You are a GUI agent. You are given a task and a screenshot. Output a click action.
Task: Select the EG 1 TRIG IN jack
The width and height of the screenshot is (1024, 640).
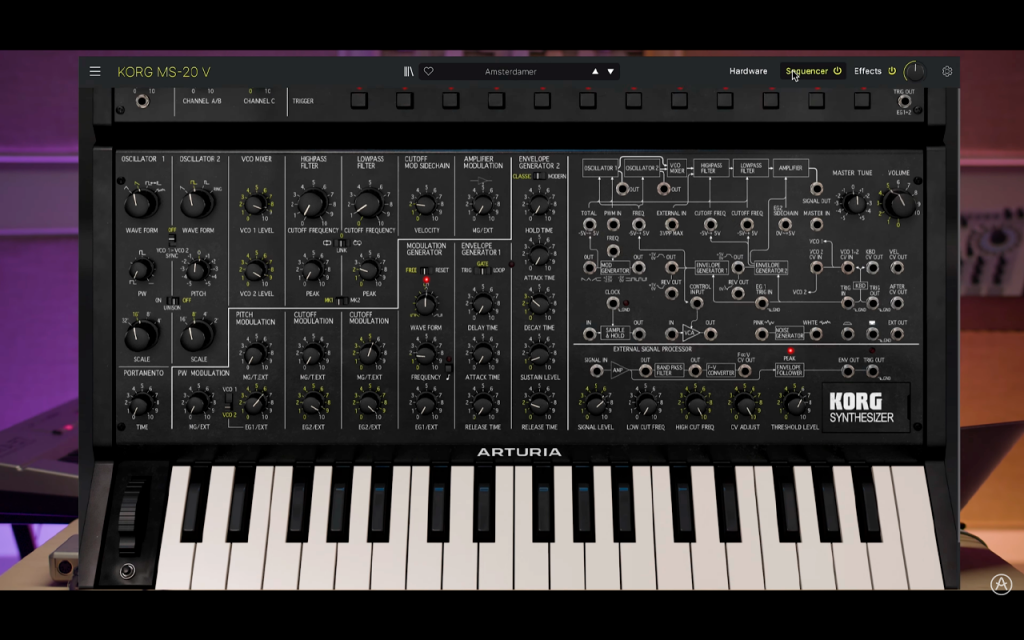[761, 303]
